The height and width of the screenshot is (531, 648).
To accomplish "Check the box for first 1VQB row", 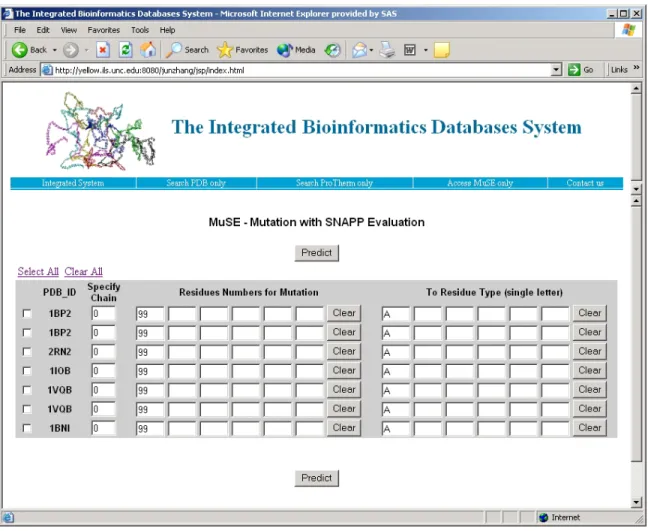I will pos(27,390).
